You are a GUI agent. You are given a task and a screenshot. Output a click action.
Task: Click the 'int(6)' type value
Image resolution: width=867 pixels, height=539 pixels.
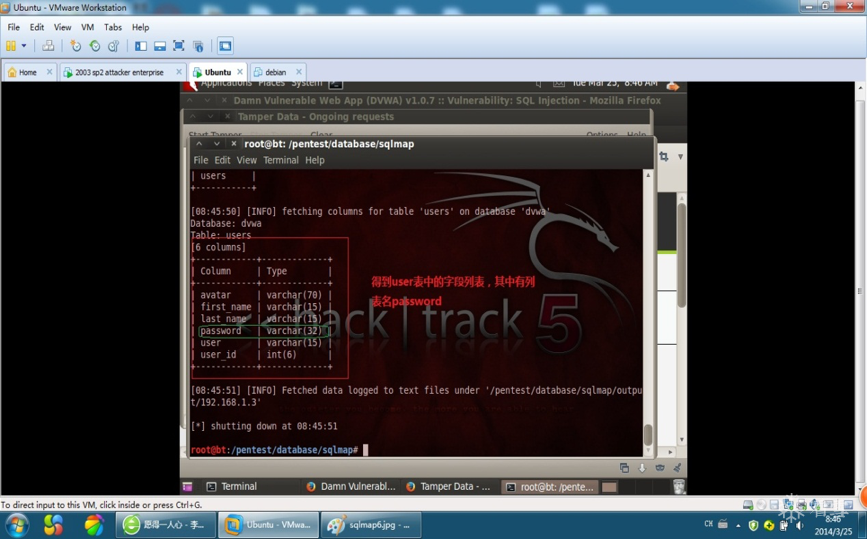coord(281,354)
